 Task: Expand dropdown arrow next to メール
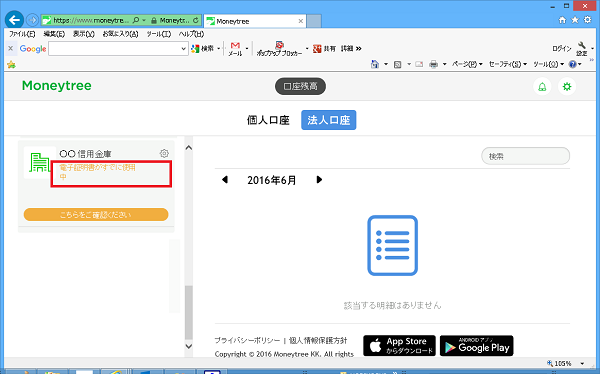247,49
